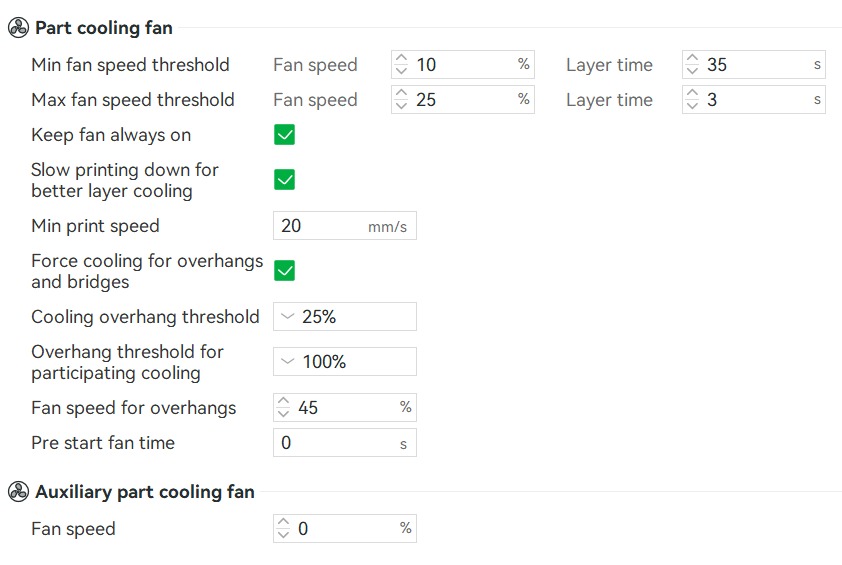Click the Min fan speed percentage field
Screen dimensions: 842x565
tap(463, 64)
